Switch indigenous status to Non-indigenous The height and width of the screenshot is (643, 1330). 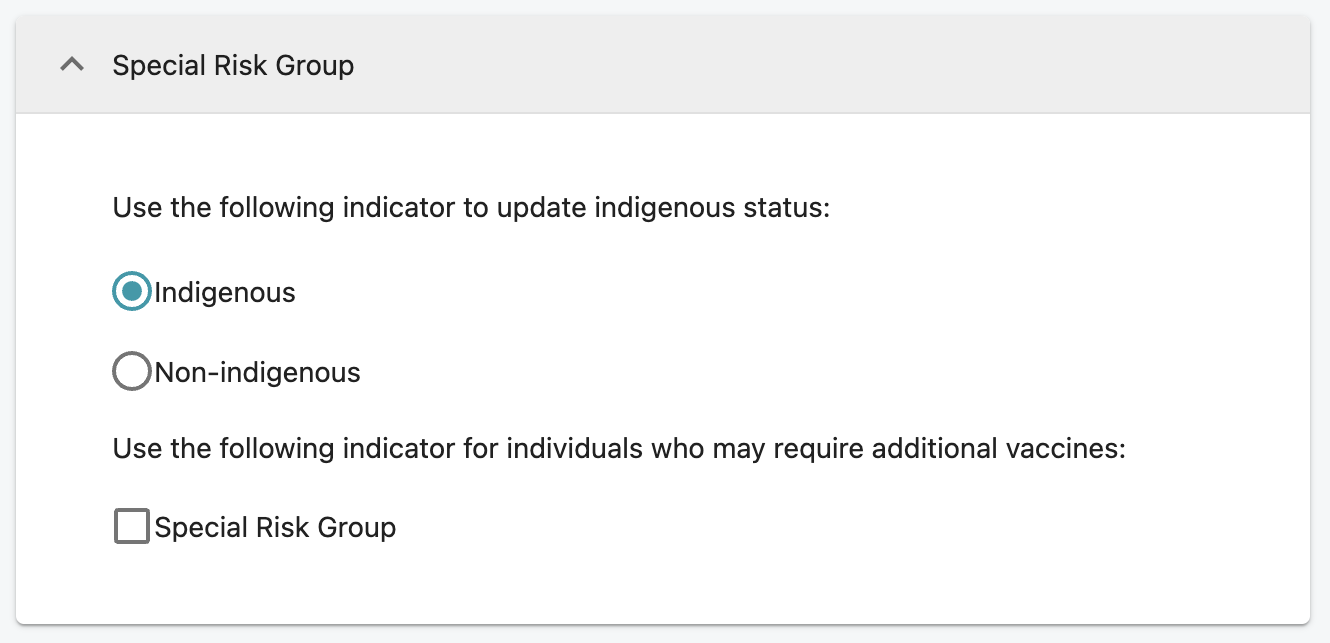(132, 371)
